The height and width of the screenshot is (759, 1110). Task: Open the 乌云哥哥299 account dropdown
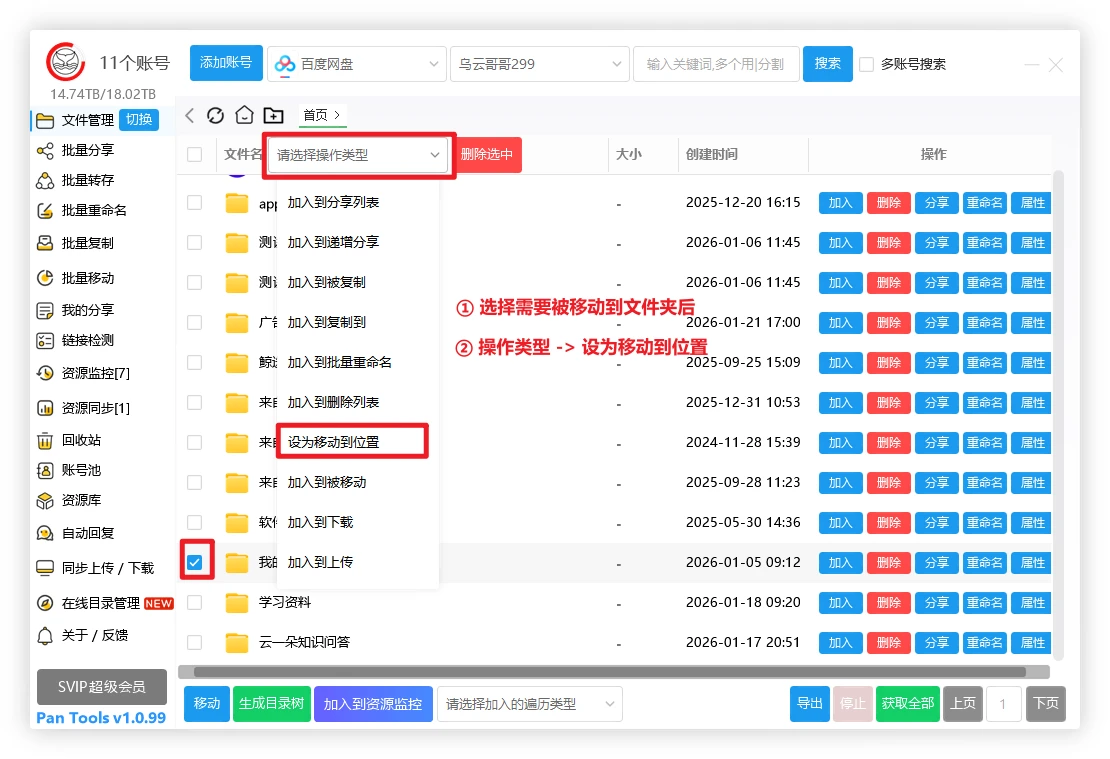540,64
